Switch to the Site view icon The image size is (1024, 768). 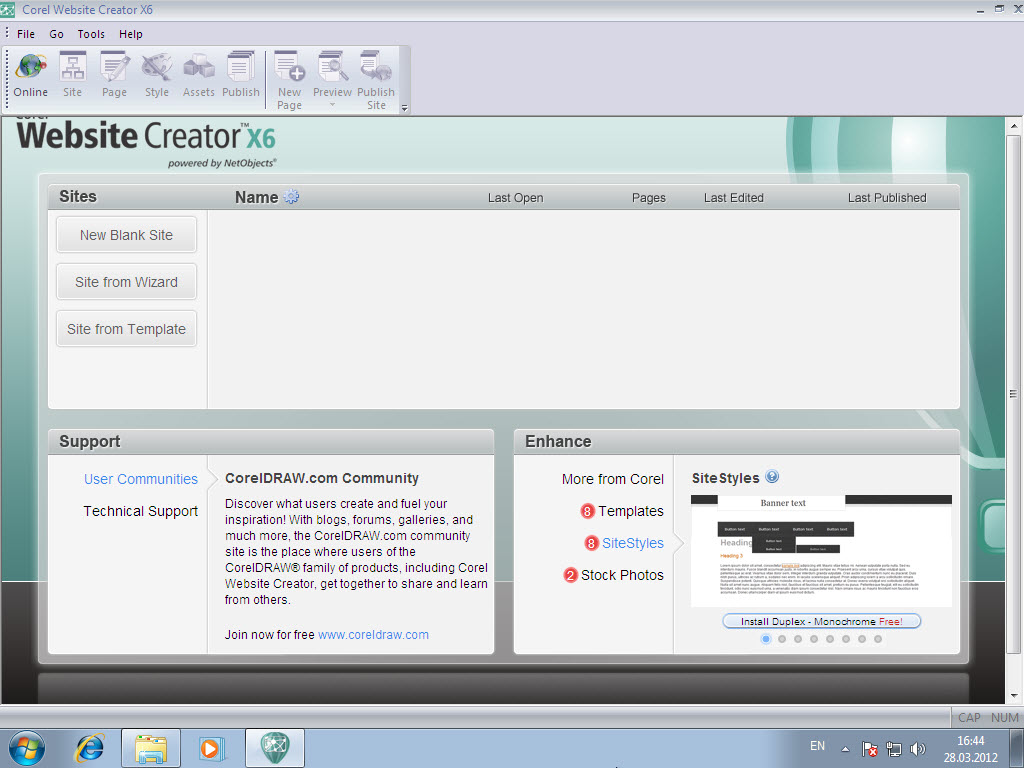[72, 75]
